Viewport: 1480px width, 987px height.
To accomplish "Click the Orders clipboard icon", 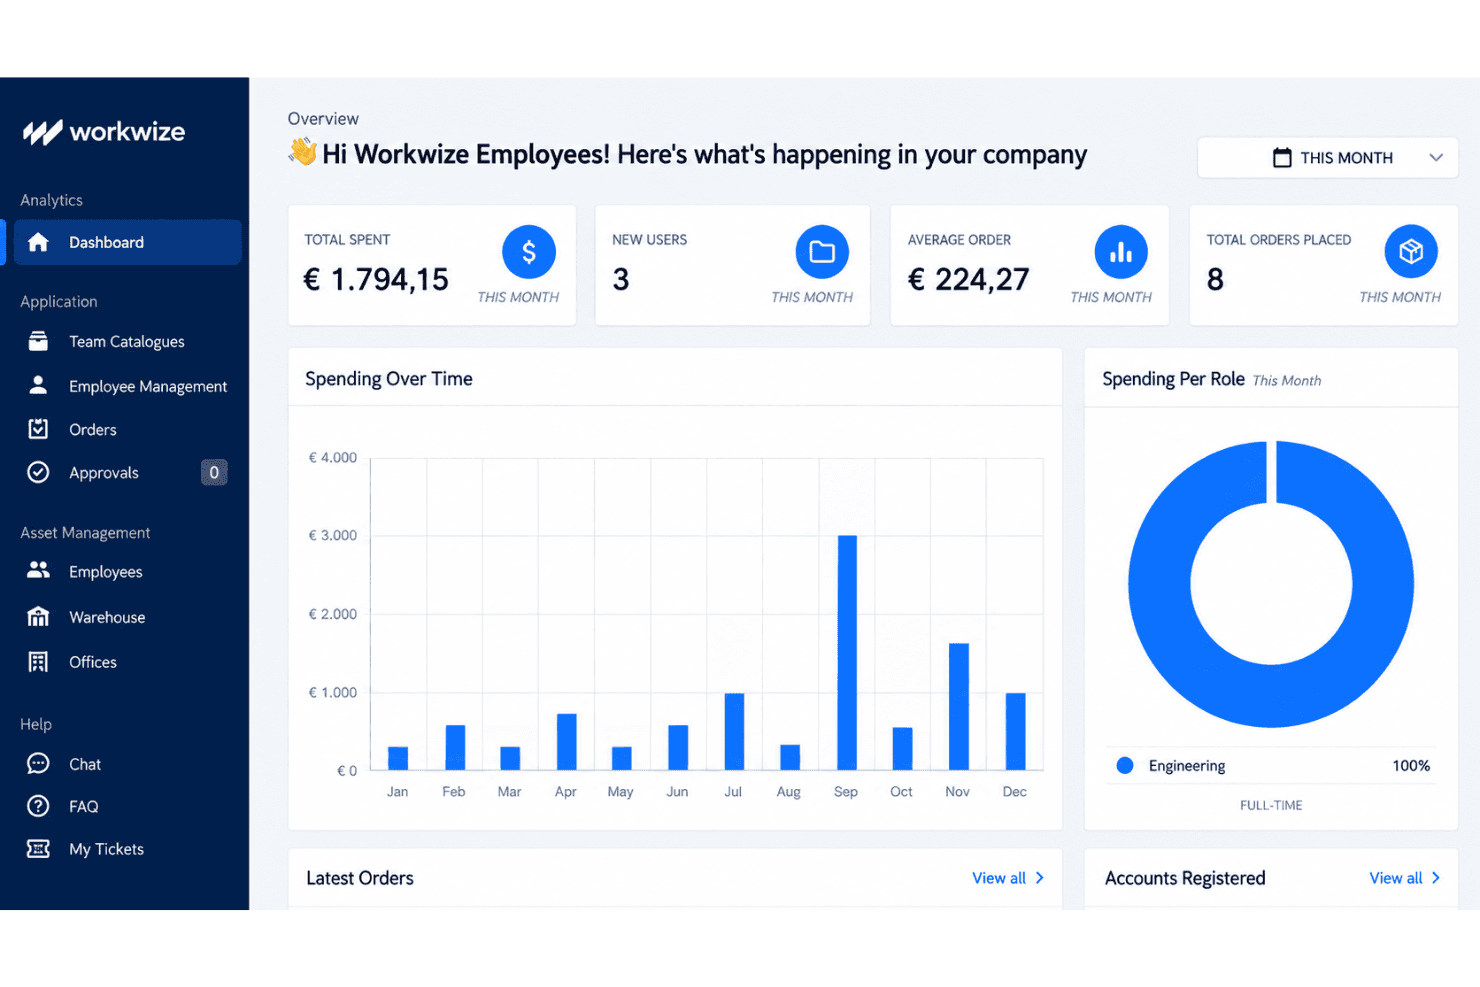I will [38, 429].
